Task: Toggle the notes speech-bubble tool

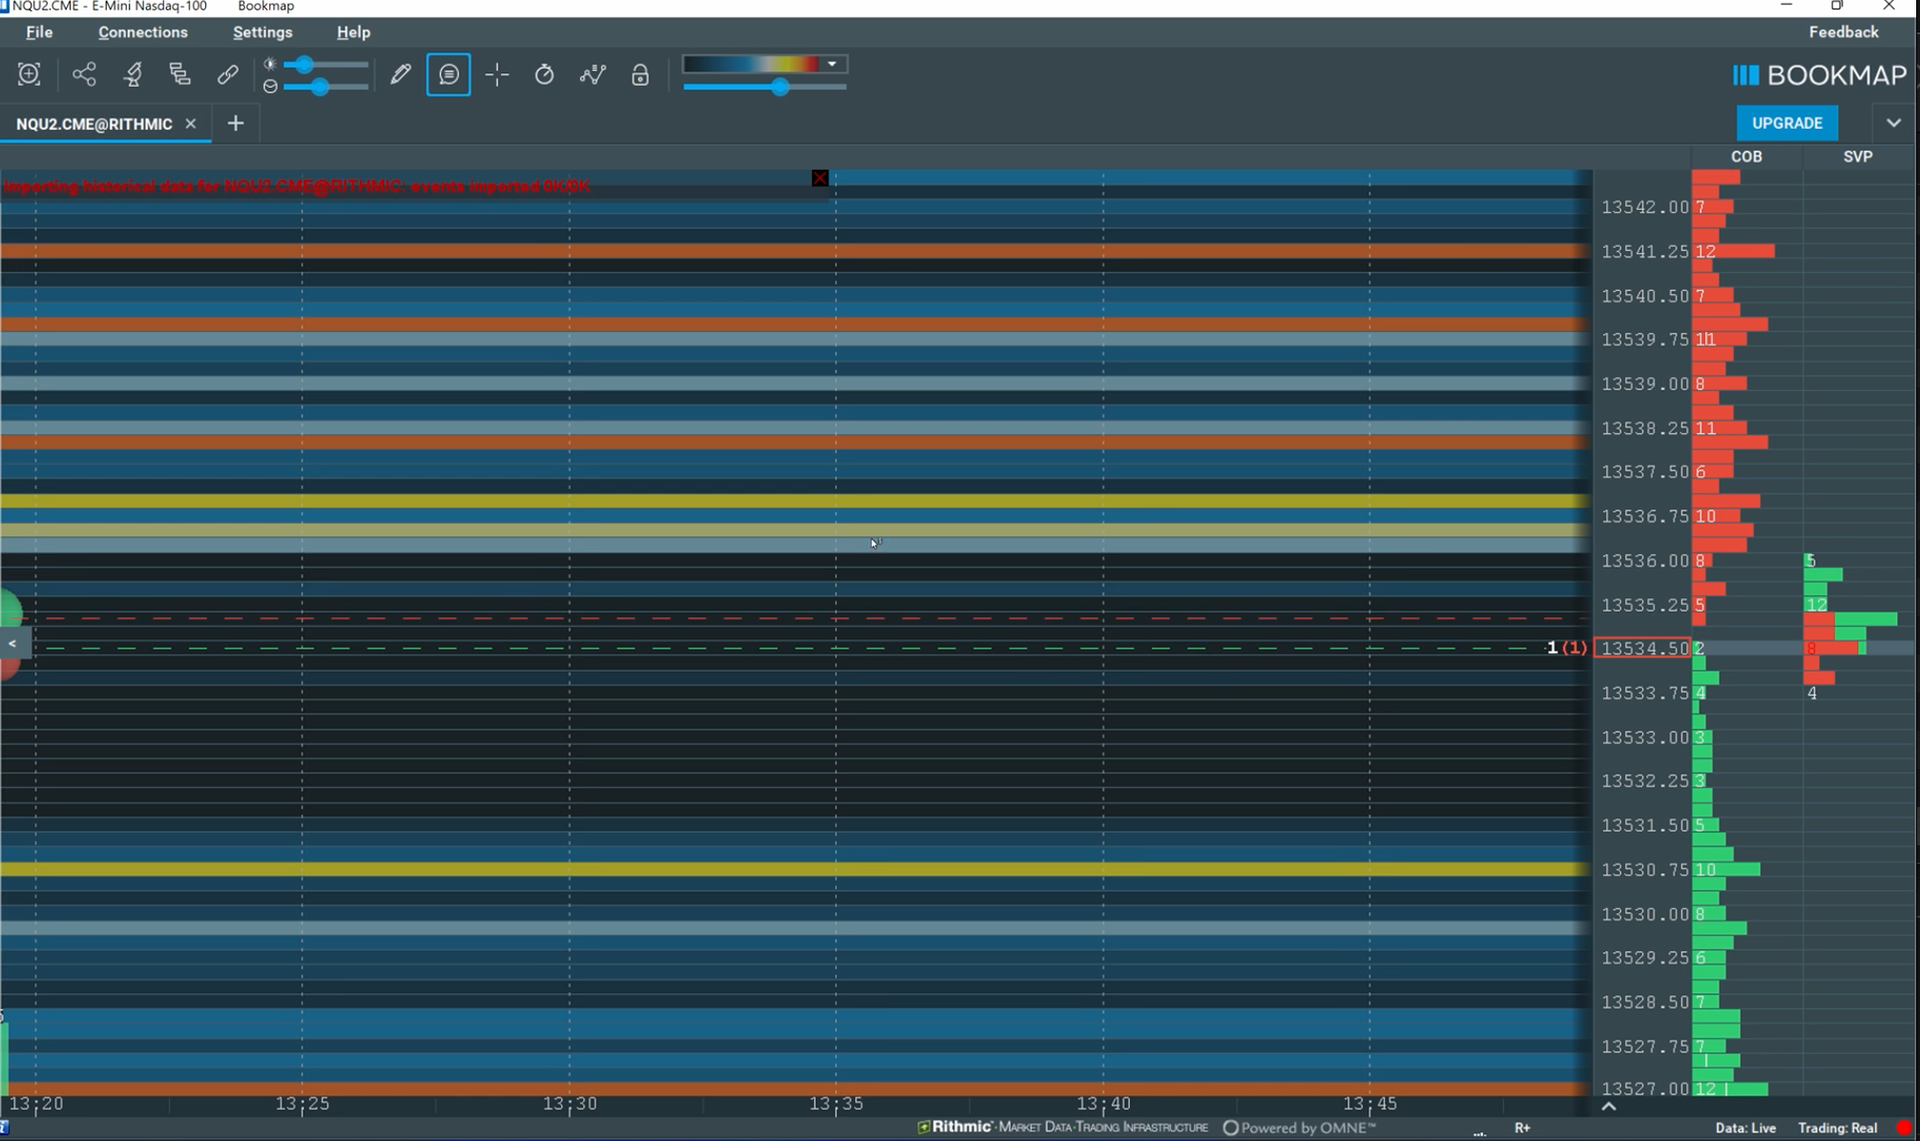Action: pos(448,75)
